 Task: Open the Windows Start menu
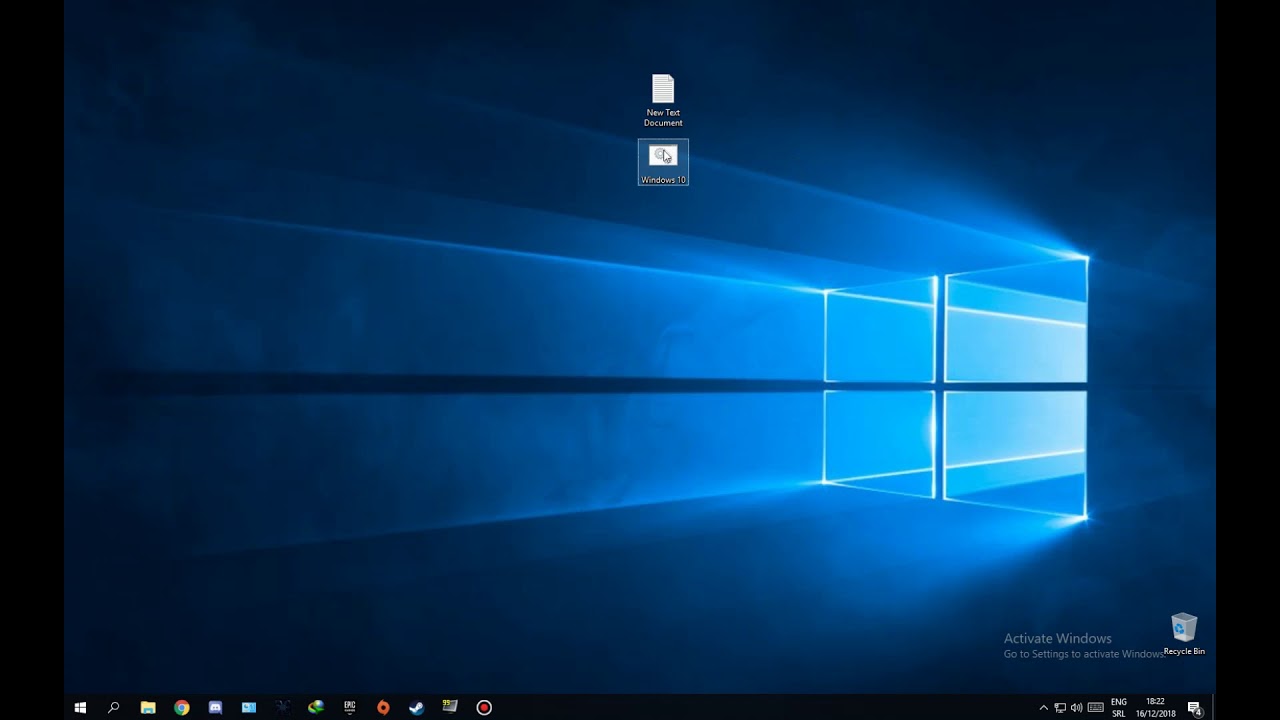[x=80, y=707]
